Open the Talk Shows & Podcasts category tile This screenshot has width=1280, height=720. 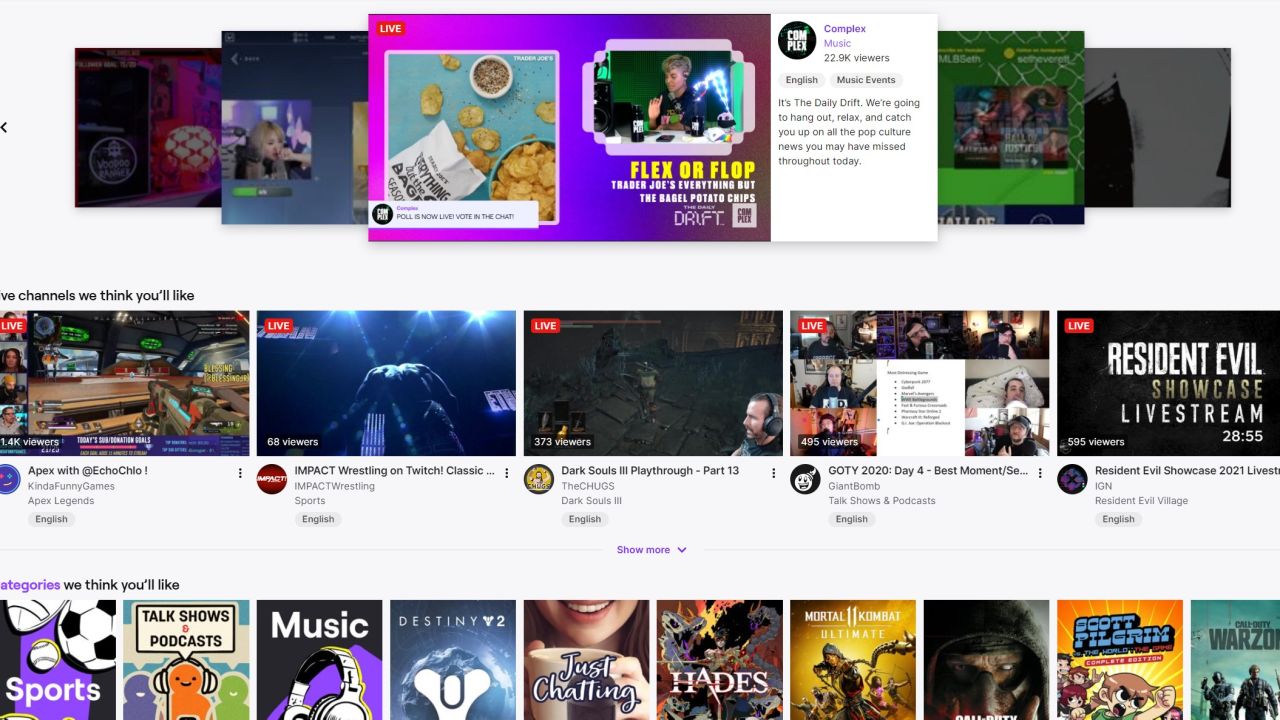[186, 660]
